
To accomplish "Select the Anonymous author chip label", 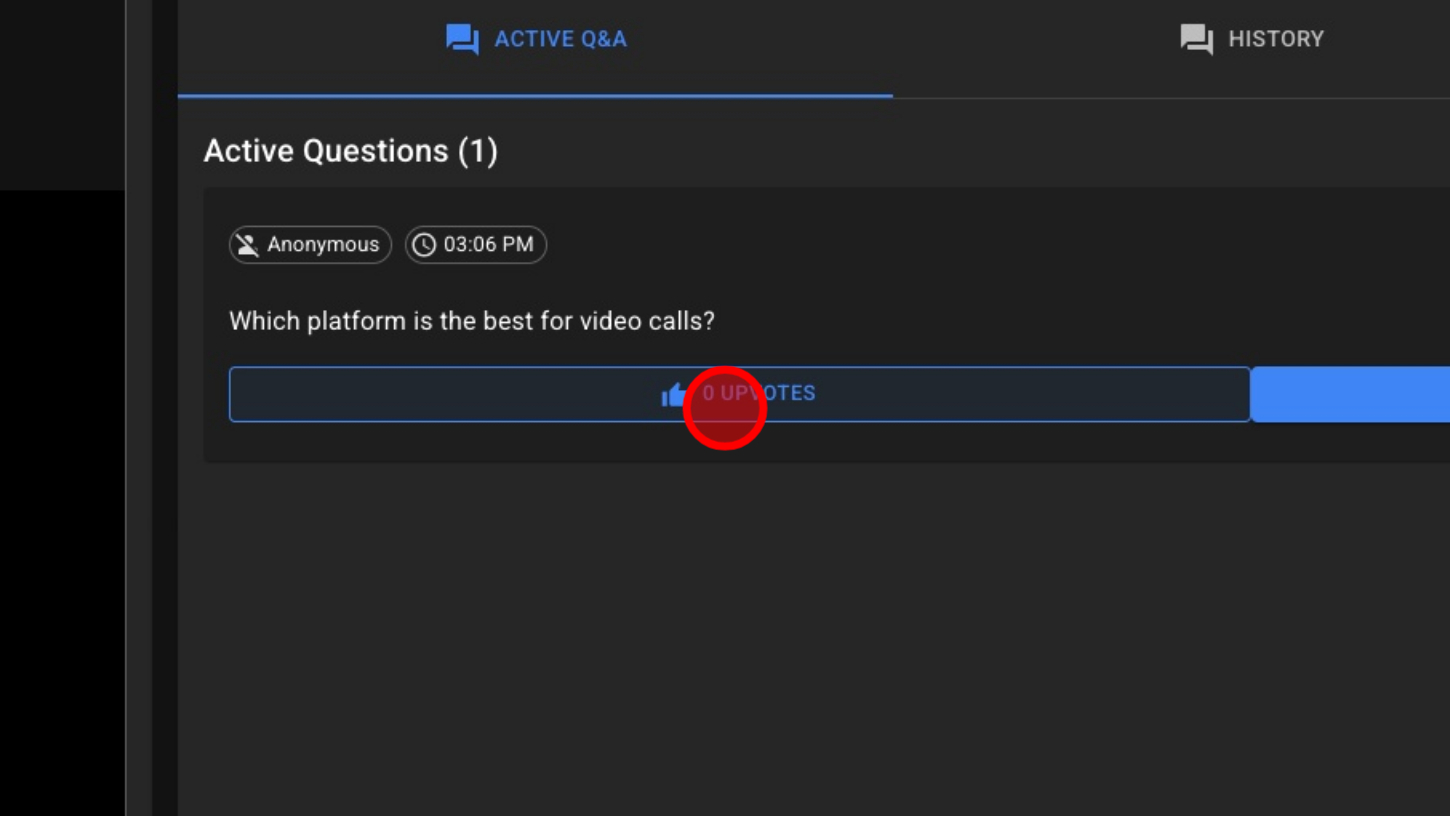I will (323, 245).
